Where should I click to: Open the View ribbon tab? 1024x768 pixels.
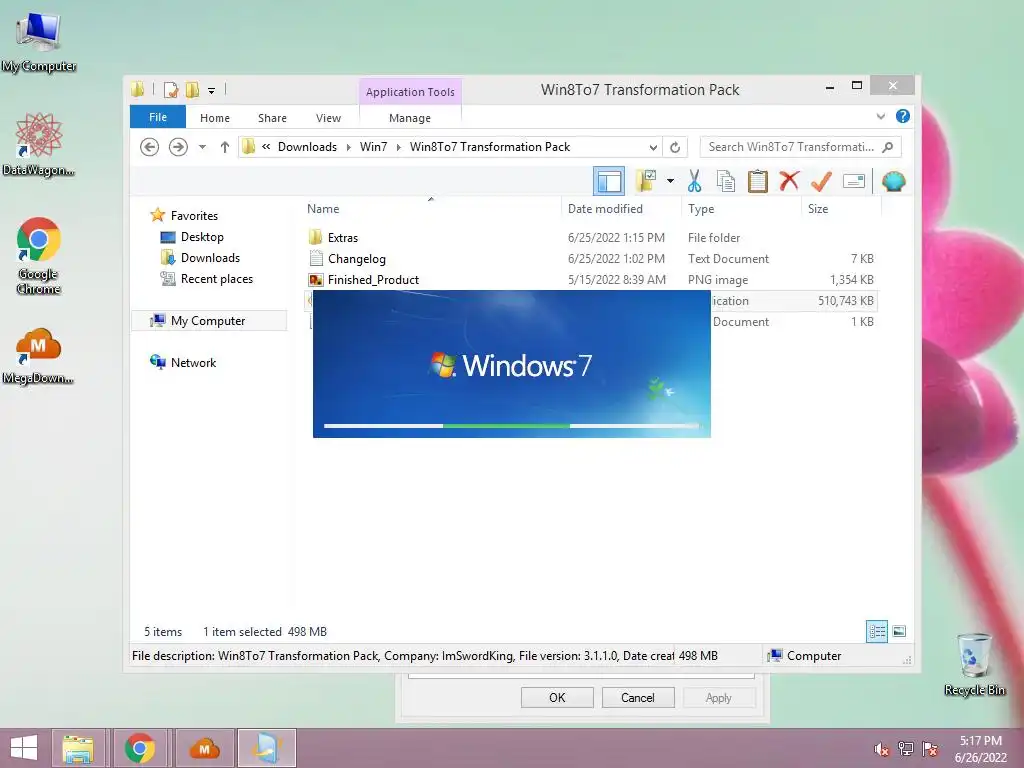(x=328, y=118)
